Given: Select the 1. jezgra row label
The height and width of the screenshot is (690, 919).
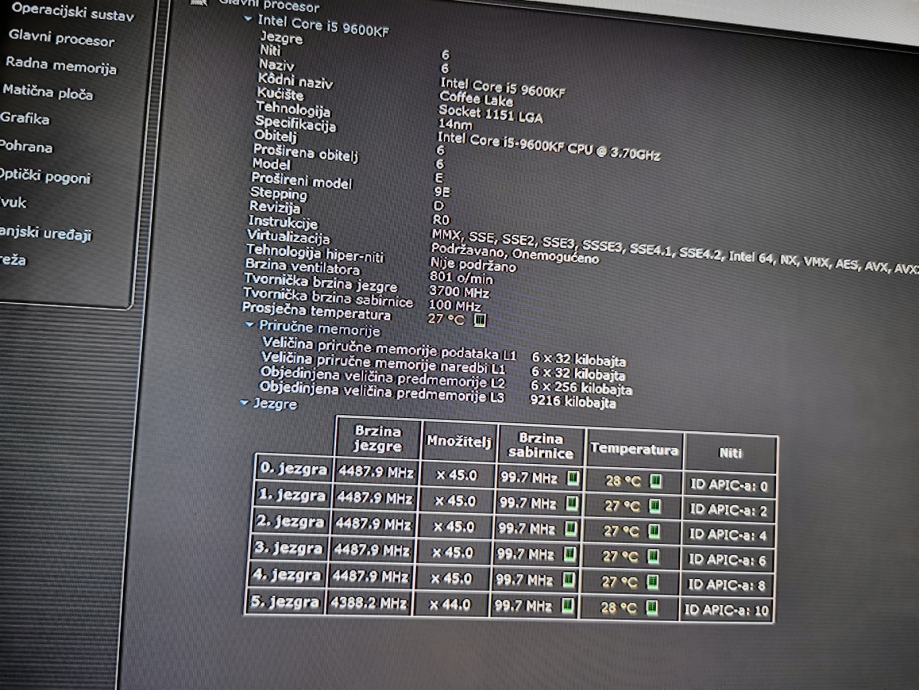Looking at the screenshot, I should 291,495.
